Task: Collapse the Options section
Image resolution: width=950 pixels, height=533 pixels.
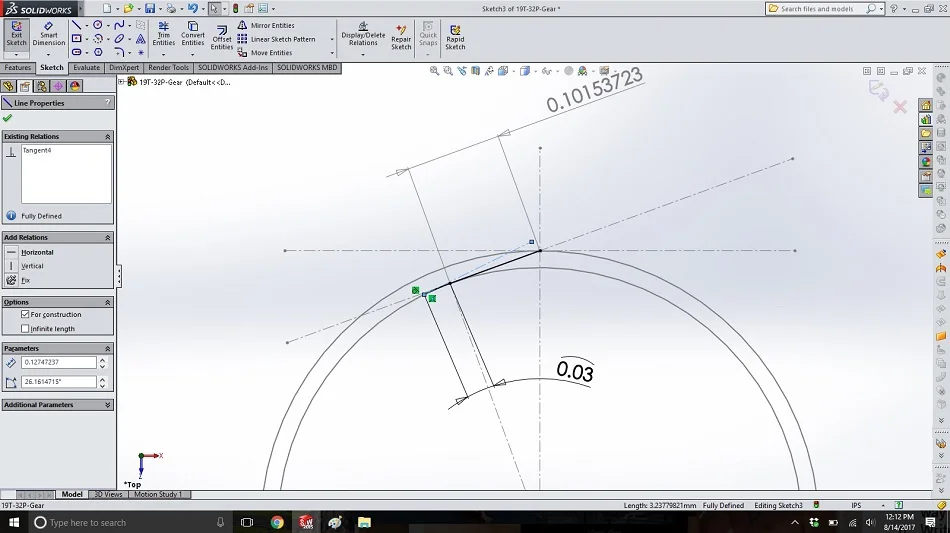Action: pyautogui.click(x=108, y=302)
